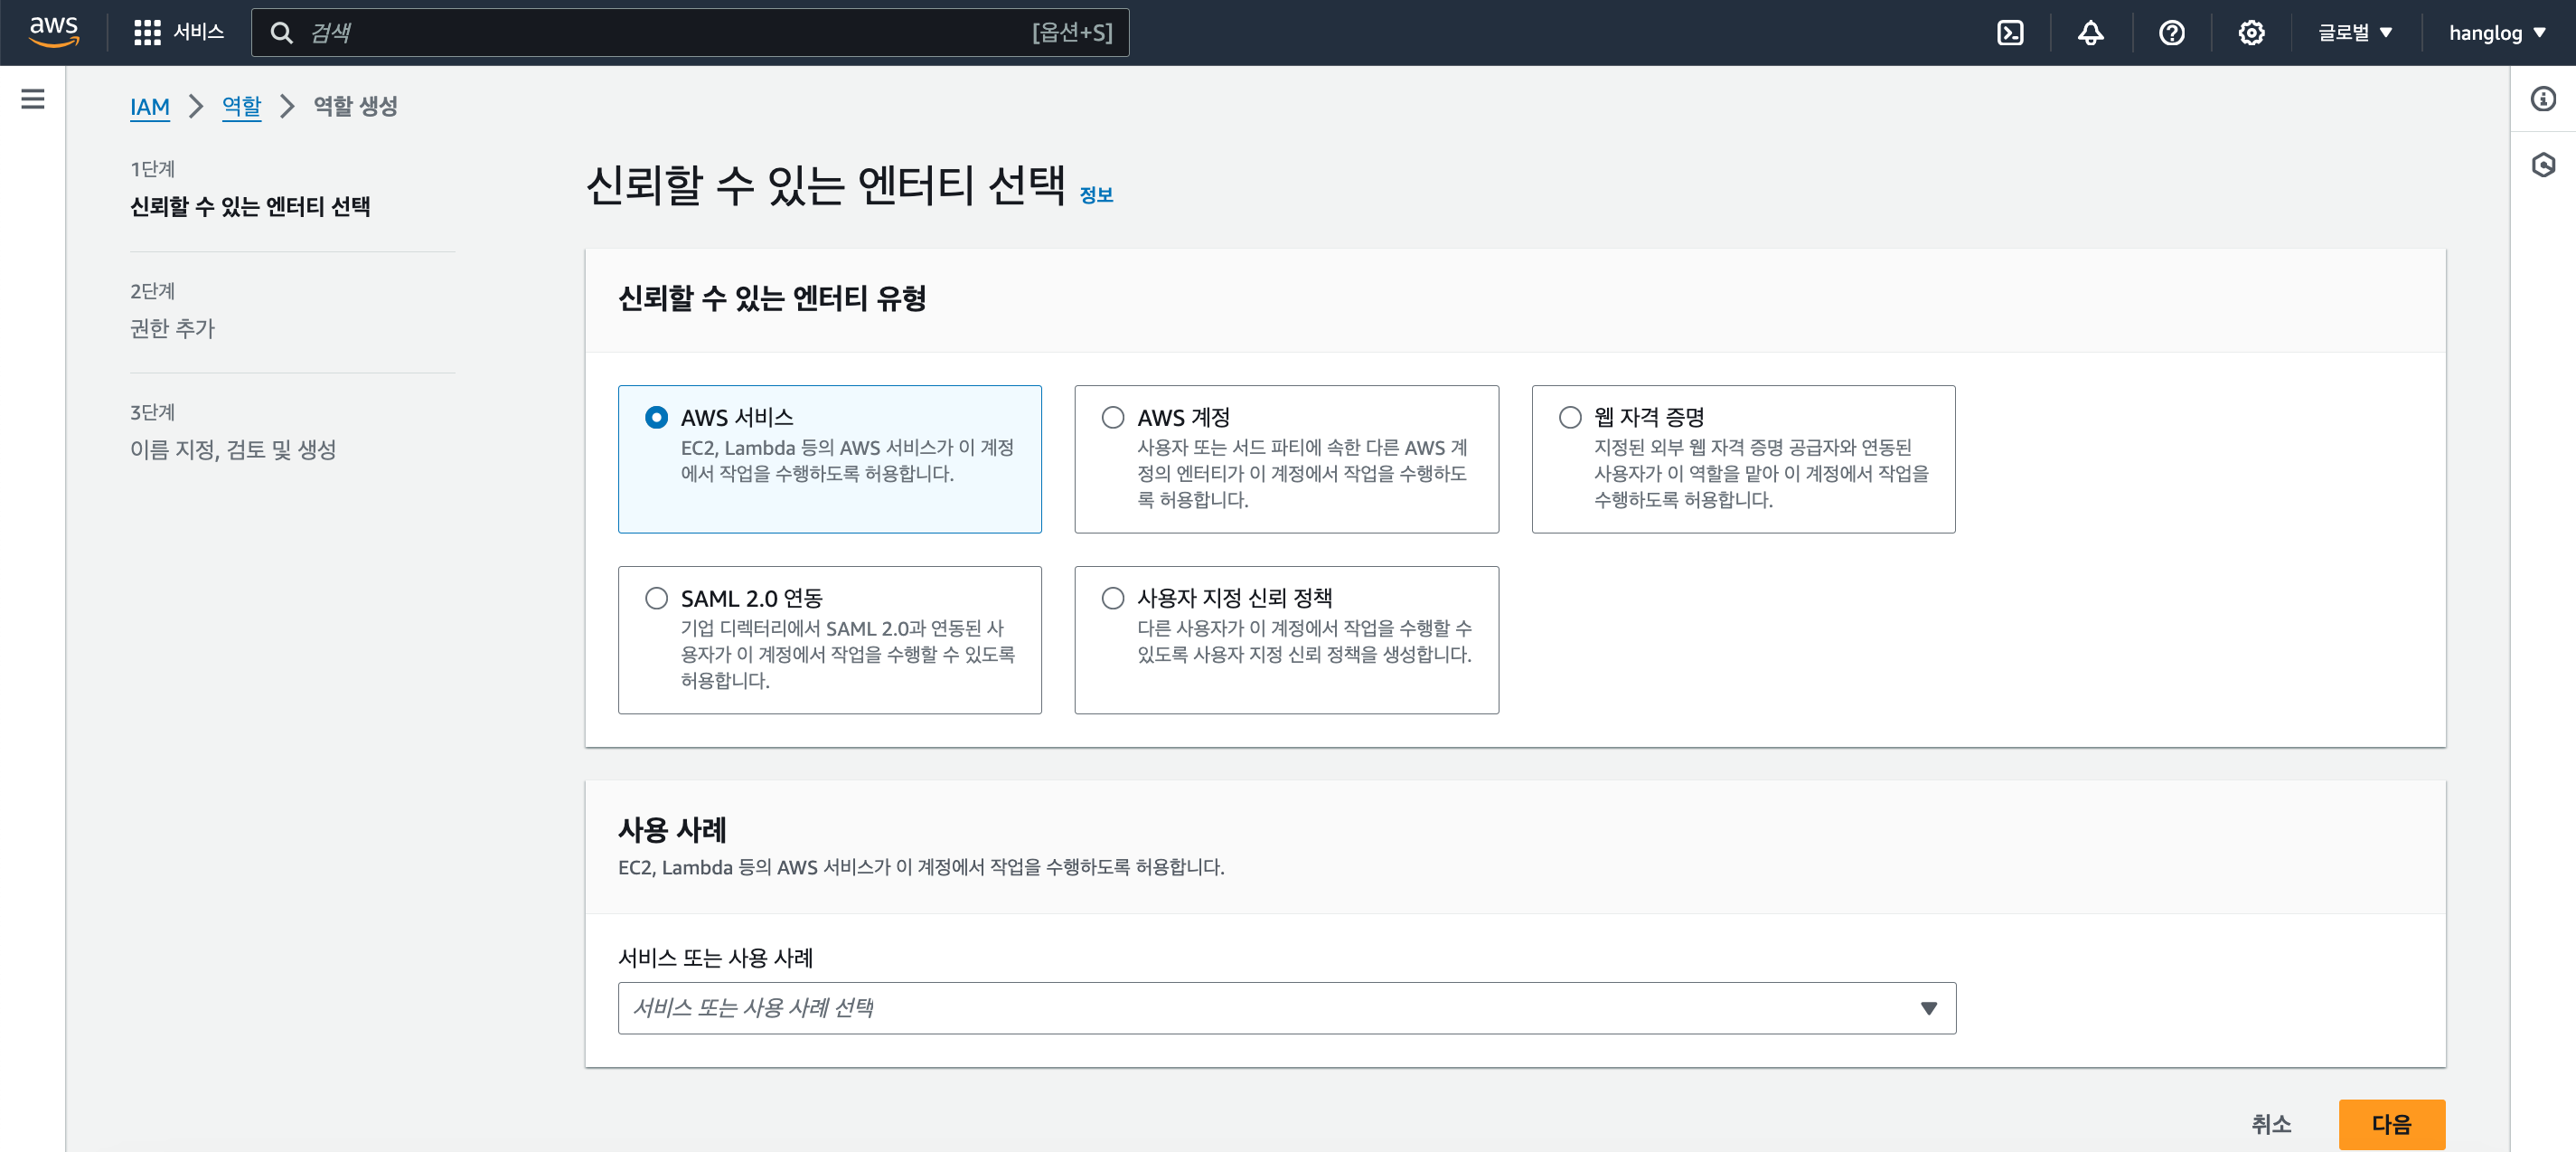
Task: Click the AWS logo home icon
Action: [x=54, y=32]
